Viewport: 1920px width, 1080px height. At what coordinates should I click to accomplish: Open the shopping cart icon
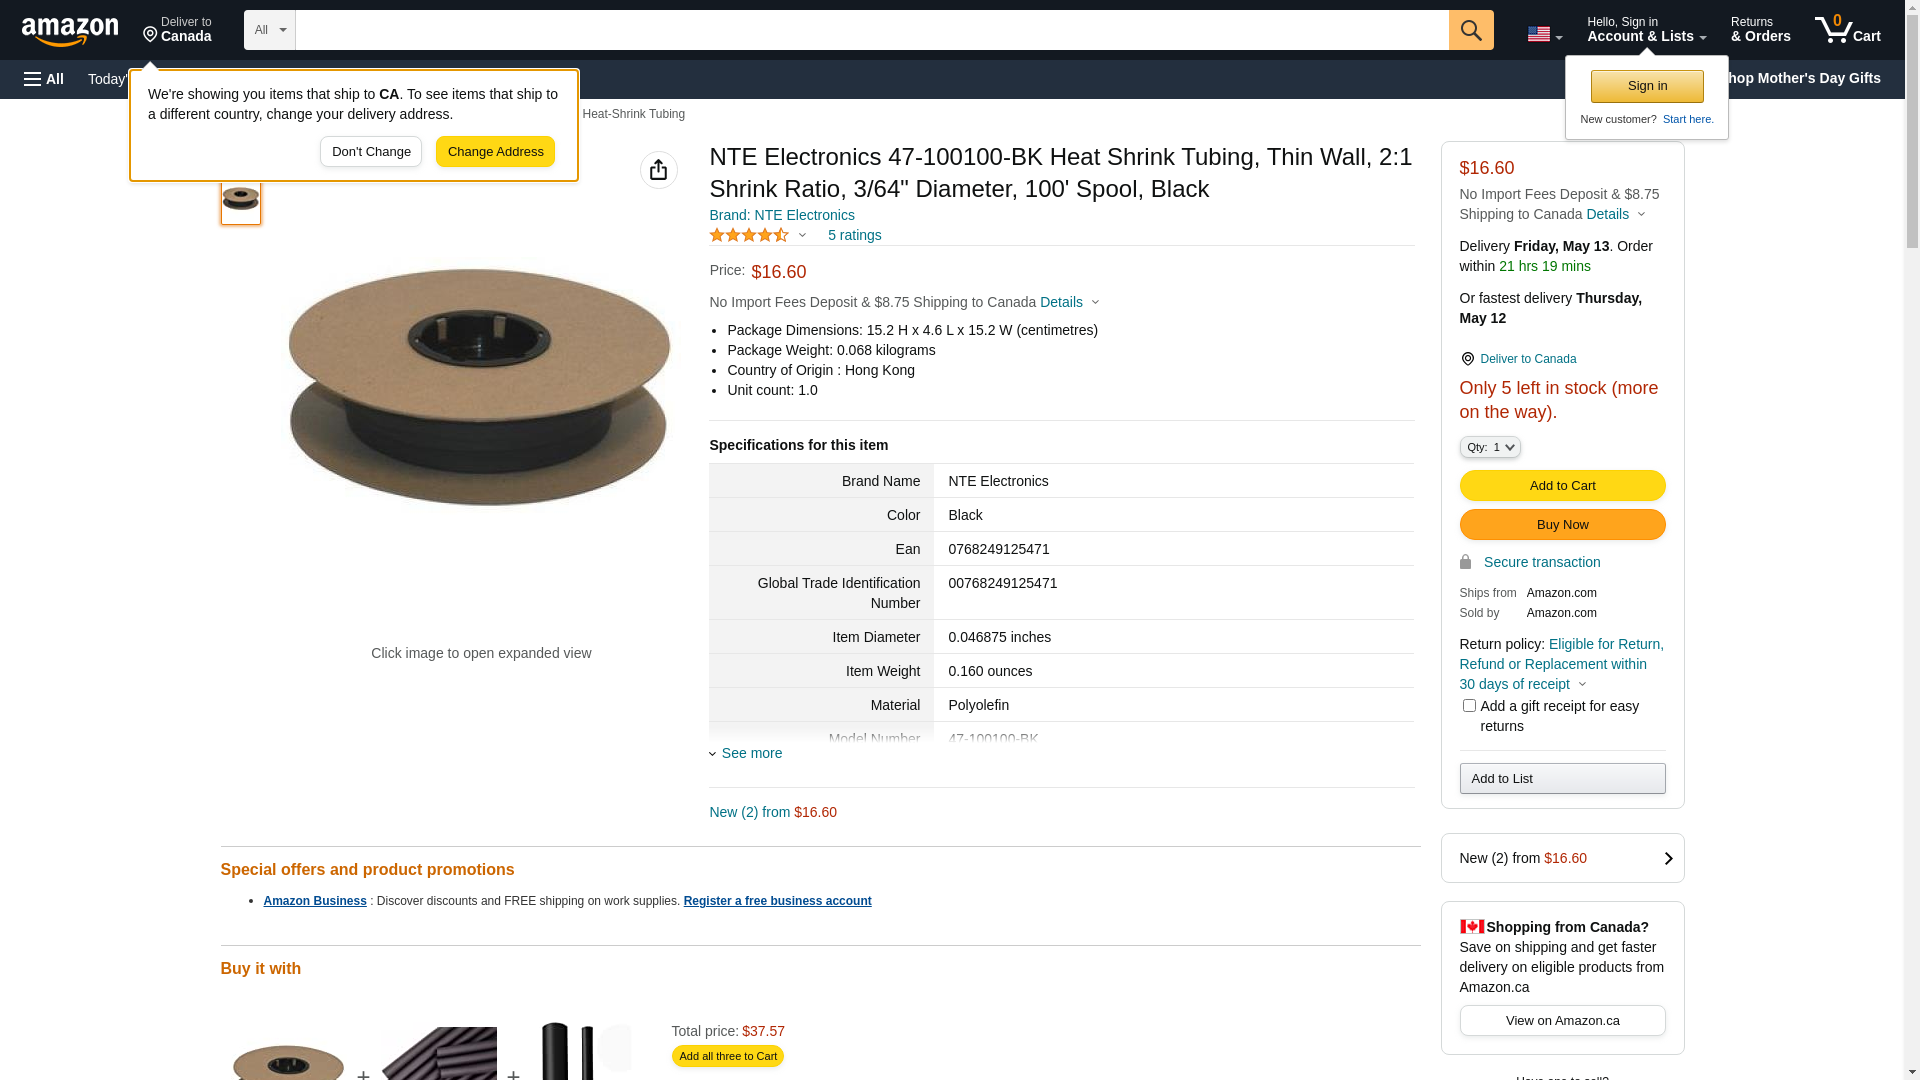tap(1846, 30)
